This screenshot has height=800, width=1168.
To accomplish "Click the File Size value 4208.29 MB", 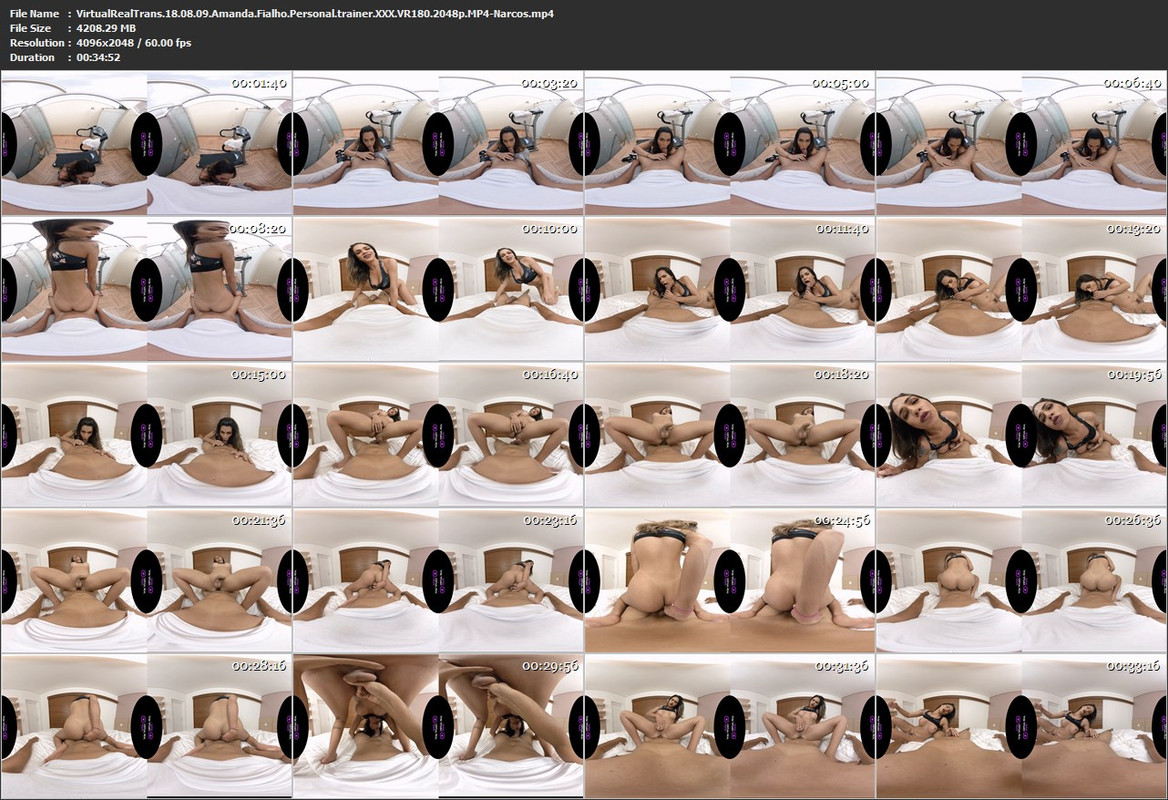I will tap(106, 28).
